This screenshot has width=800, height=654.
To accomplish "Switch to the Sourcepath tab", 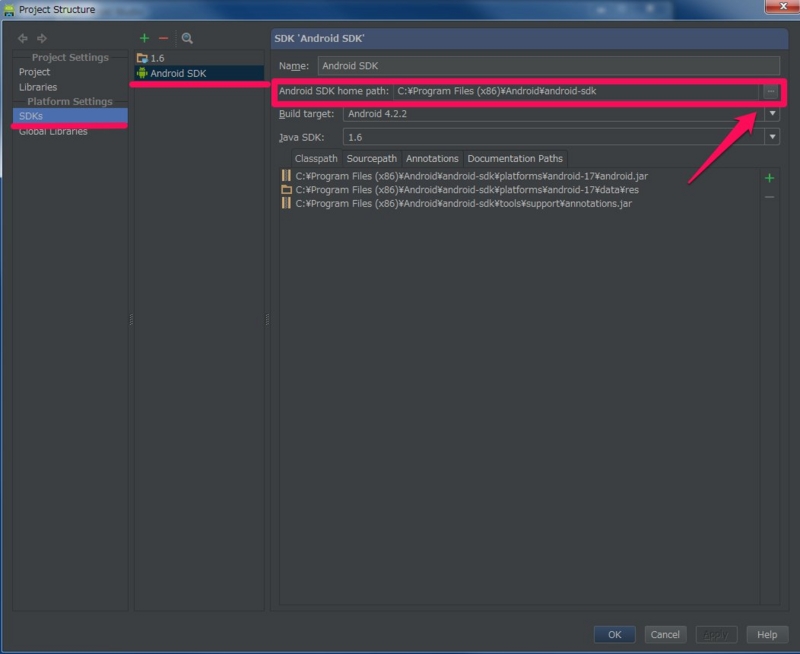I will pos(371,159).
